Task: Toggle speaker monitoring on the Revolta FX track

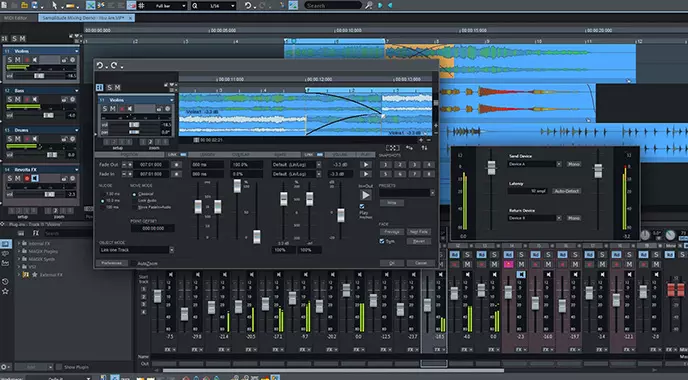Action: [x=35, y=178]
